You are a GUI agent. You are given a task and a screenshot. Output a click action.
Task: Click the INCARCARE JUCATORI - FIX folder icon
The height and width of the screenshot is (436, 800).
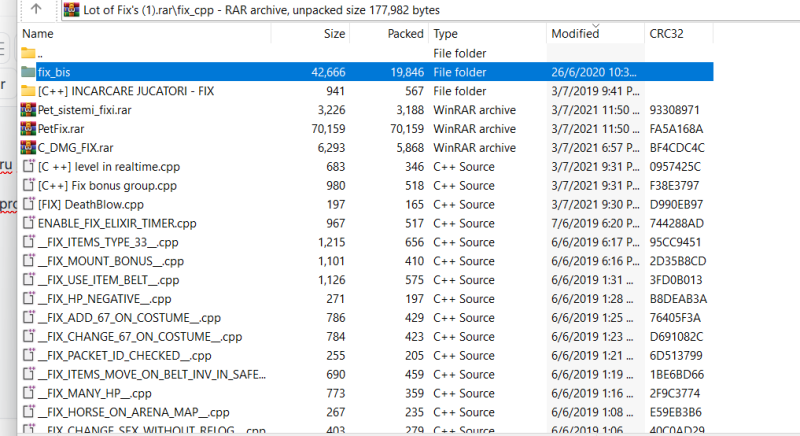tap(28, 91)
